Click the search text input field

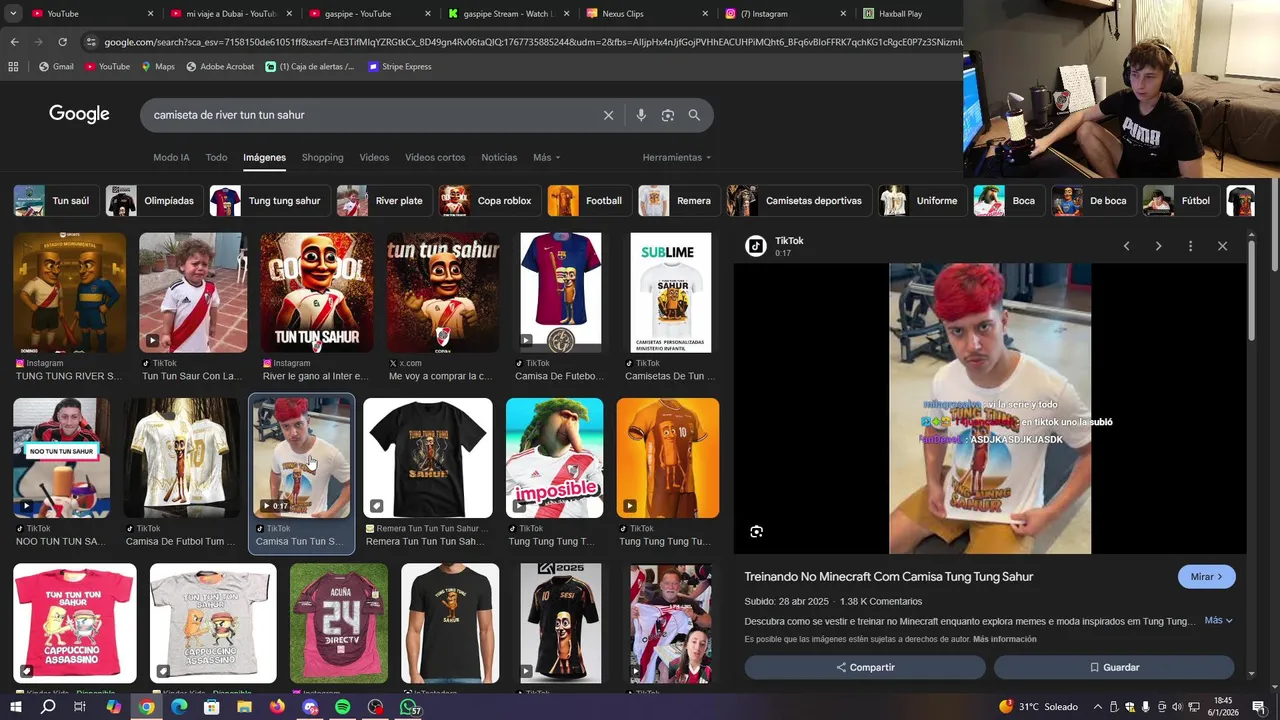point(370,115)
